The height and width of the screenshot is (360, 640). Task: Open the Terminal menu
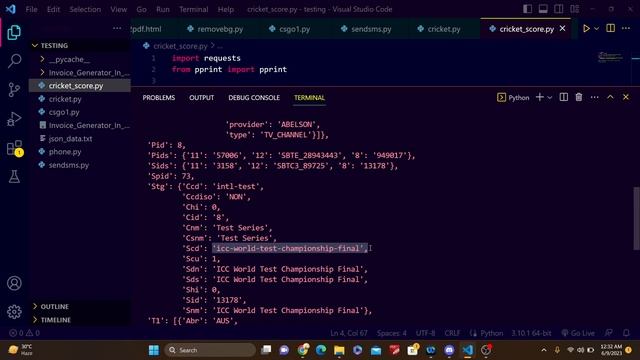pyautogui.click(x=193, y=9)
